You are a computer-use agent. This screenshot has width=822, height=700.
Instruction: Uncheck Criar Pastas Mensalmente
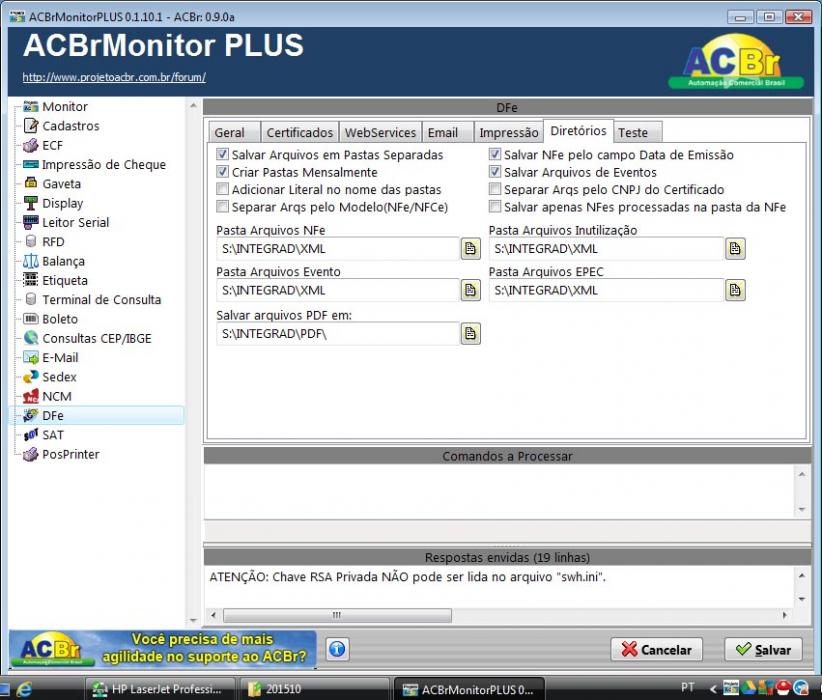[x=222, y=172]
